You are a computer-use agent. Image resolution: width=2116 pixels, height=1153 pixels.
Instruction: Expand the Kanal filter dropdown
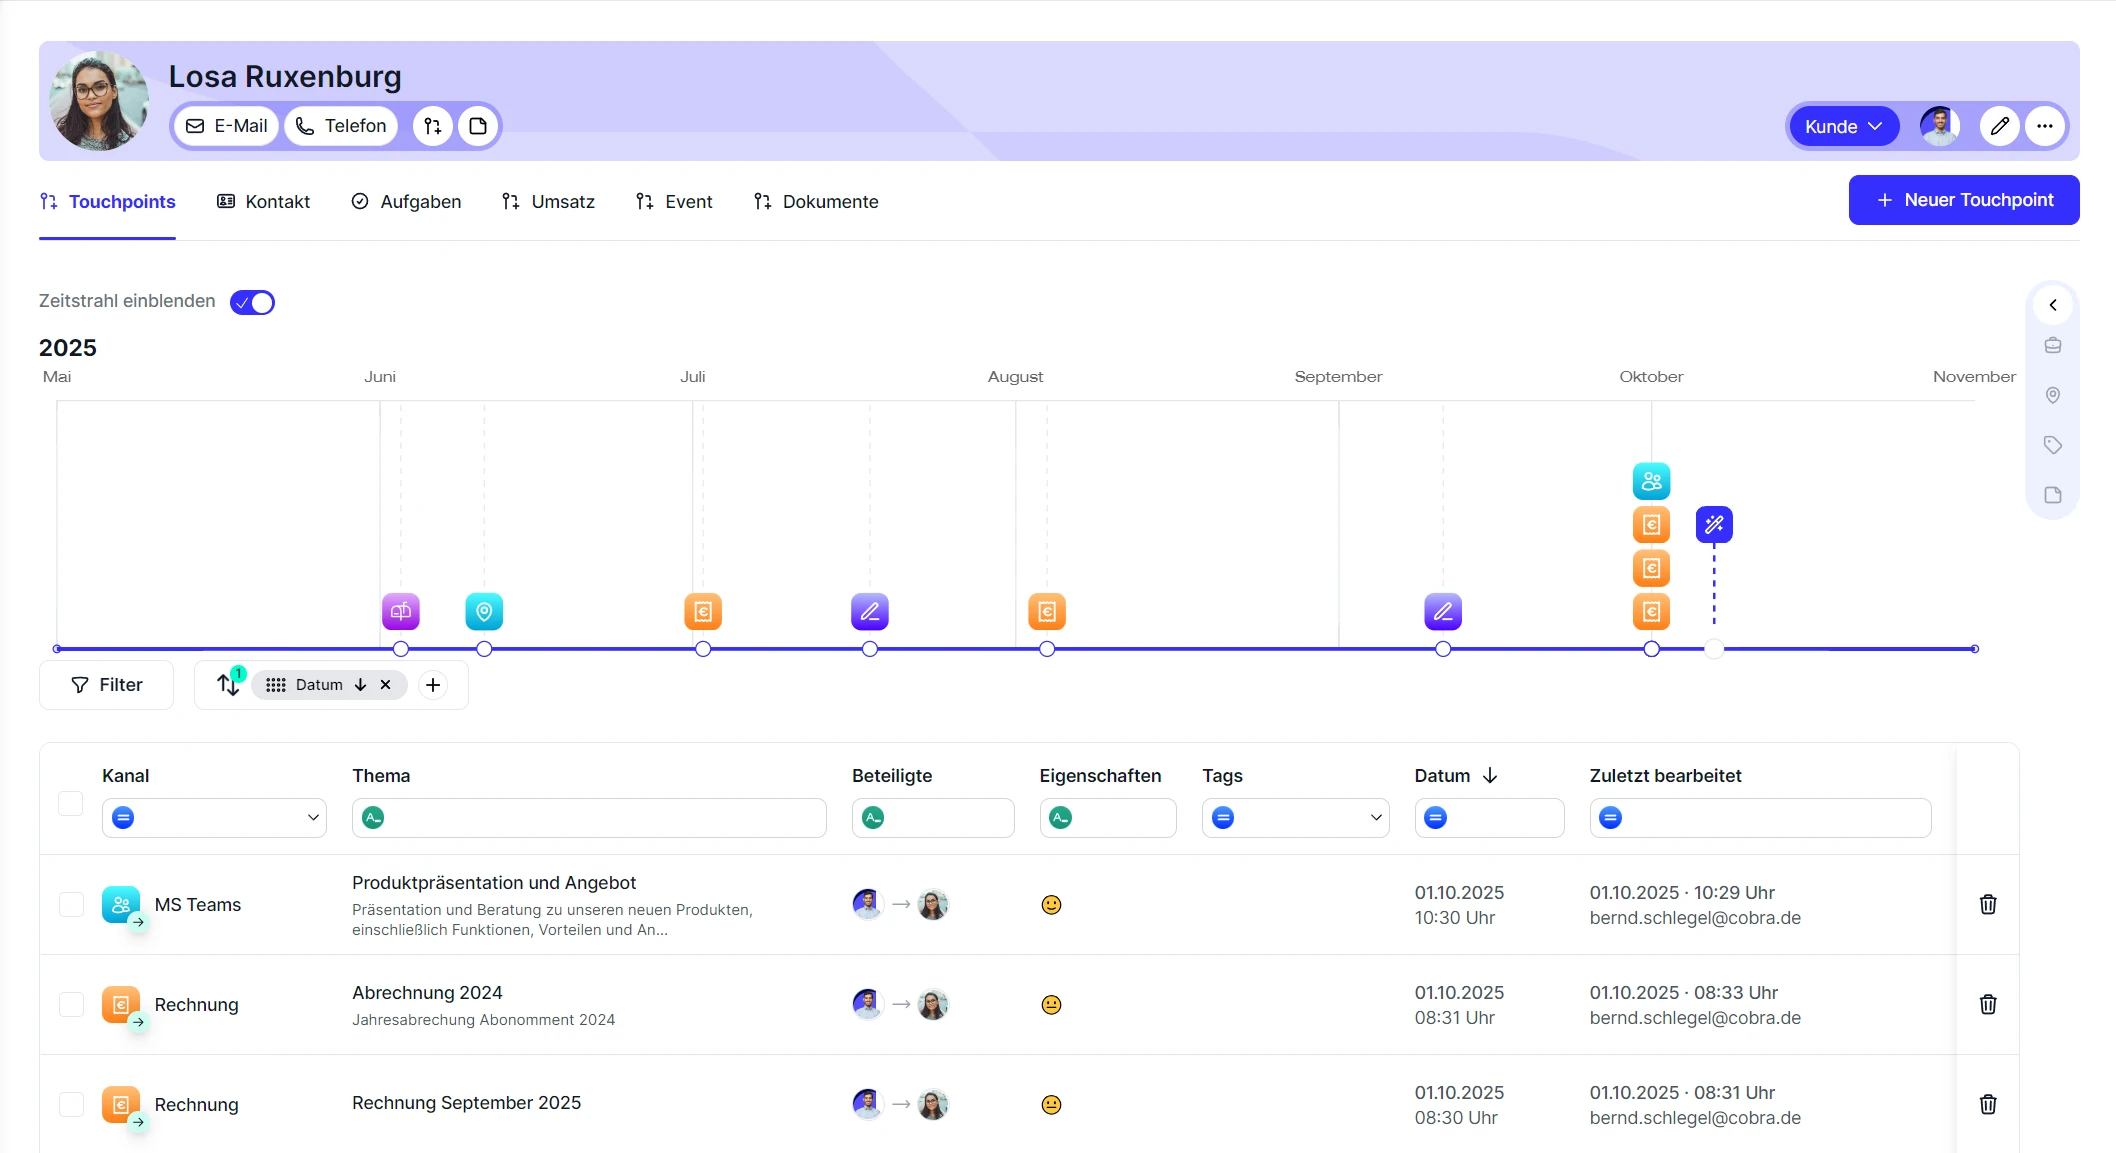tap(313, 818)
